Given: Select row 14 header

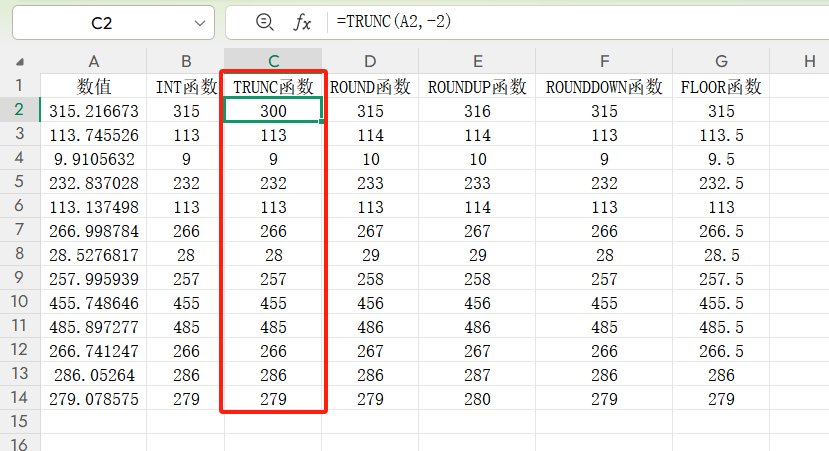Looking at the screenshot, I should (x=20, y=398).
